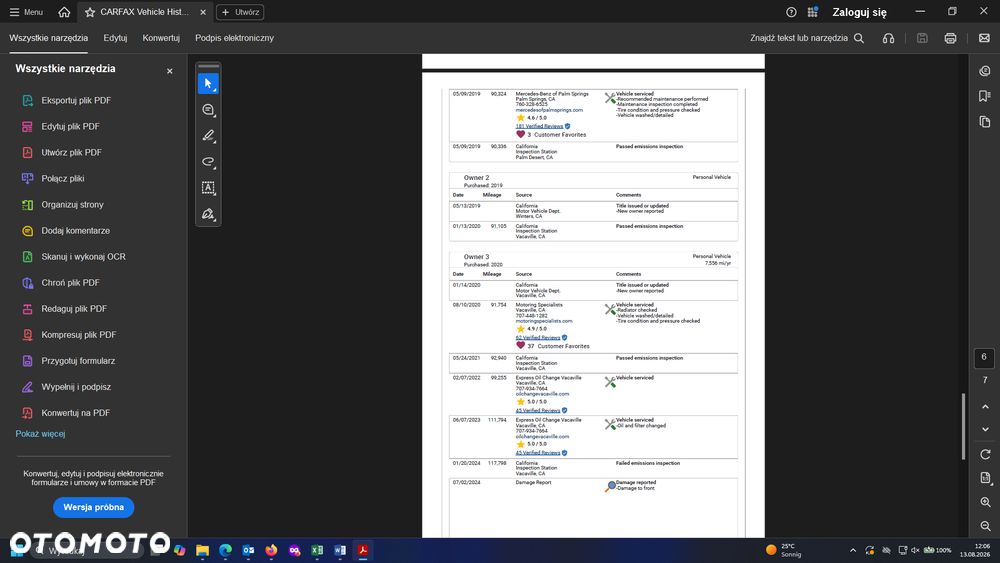Open the page thumbnails panel icon

coord(985,122)
